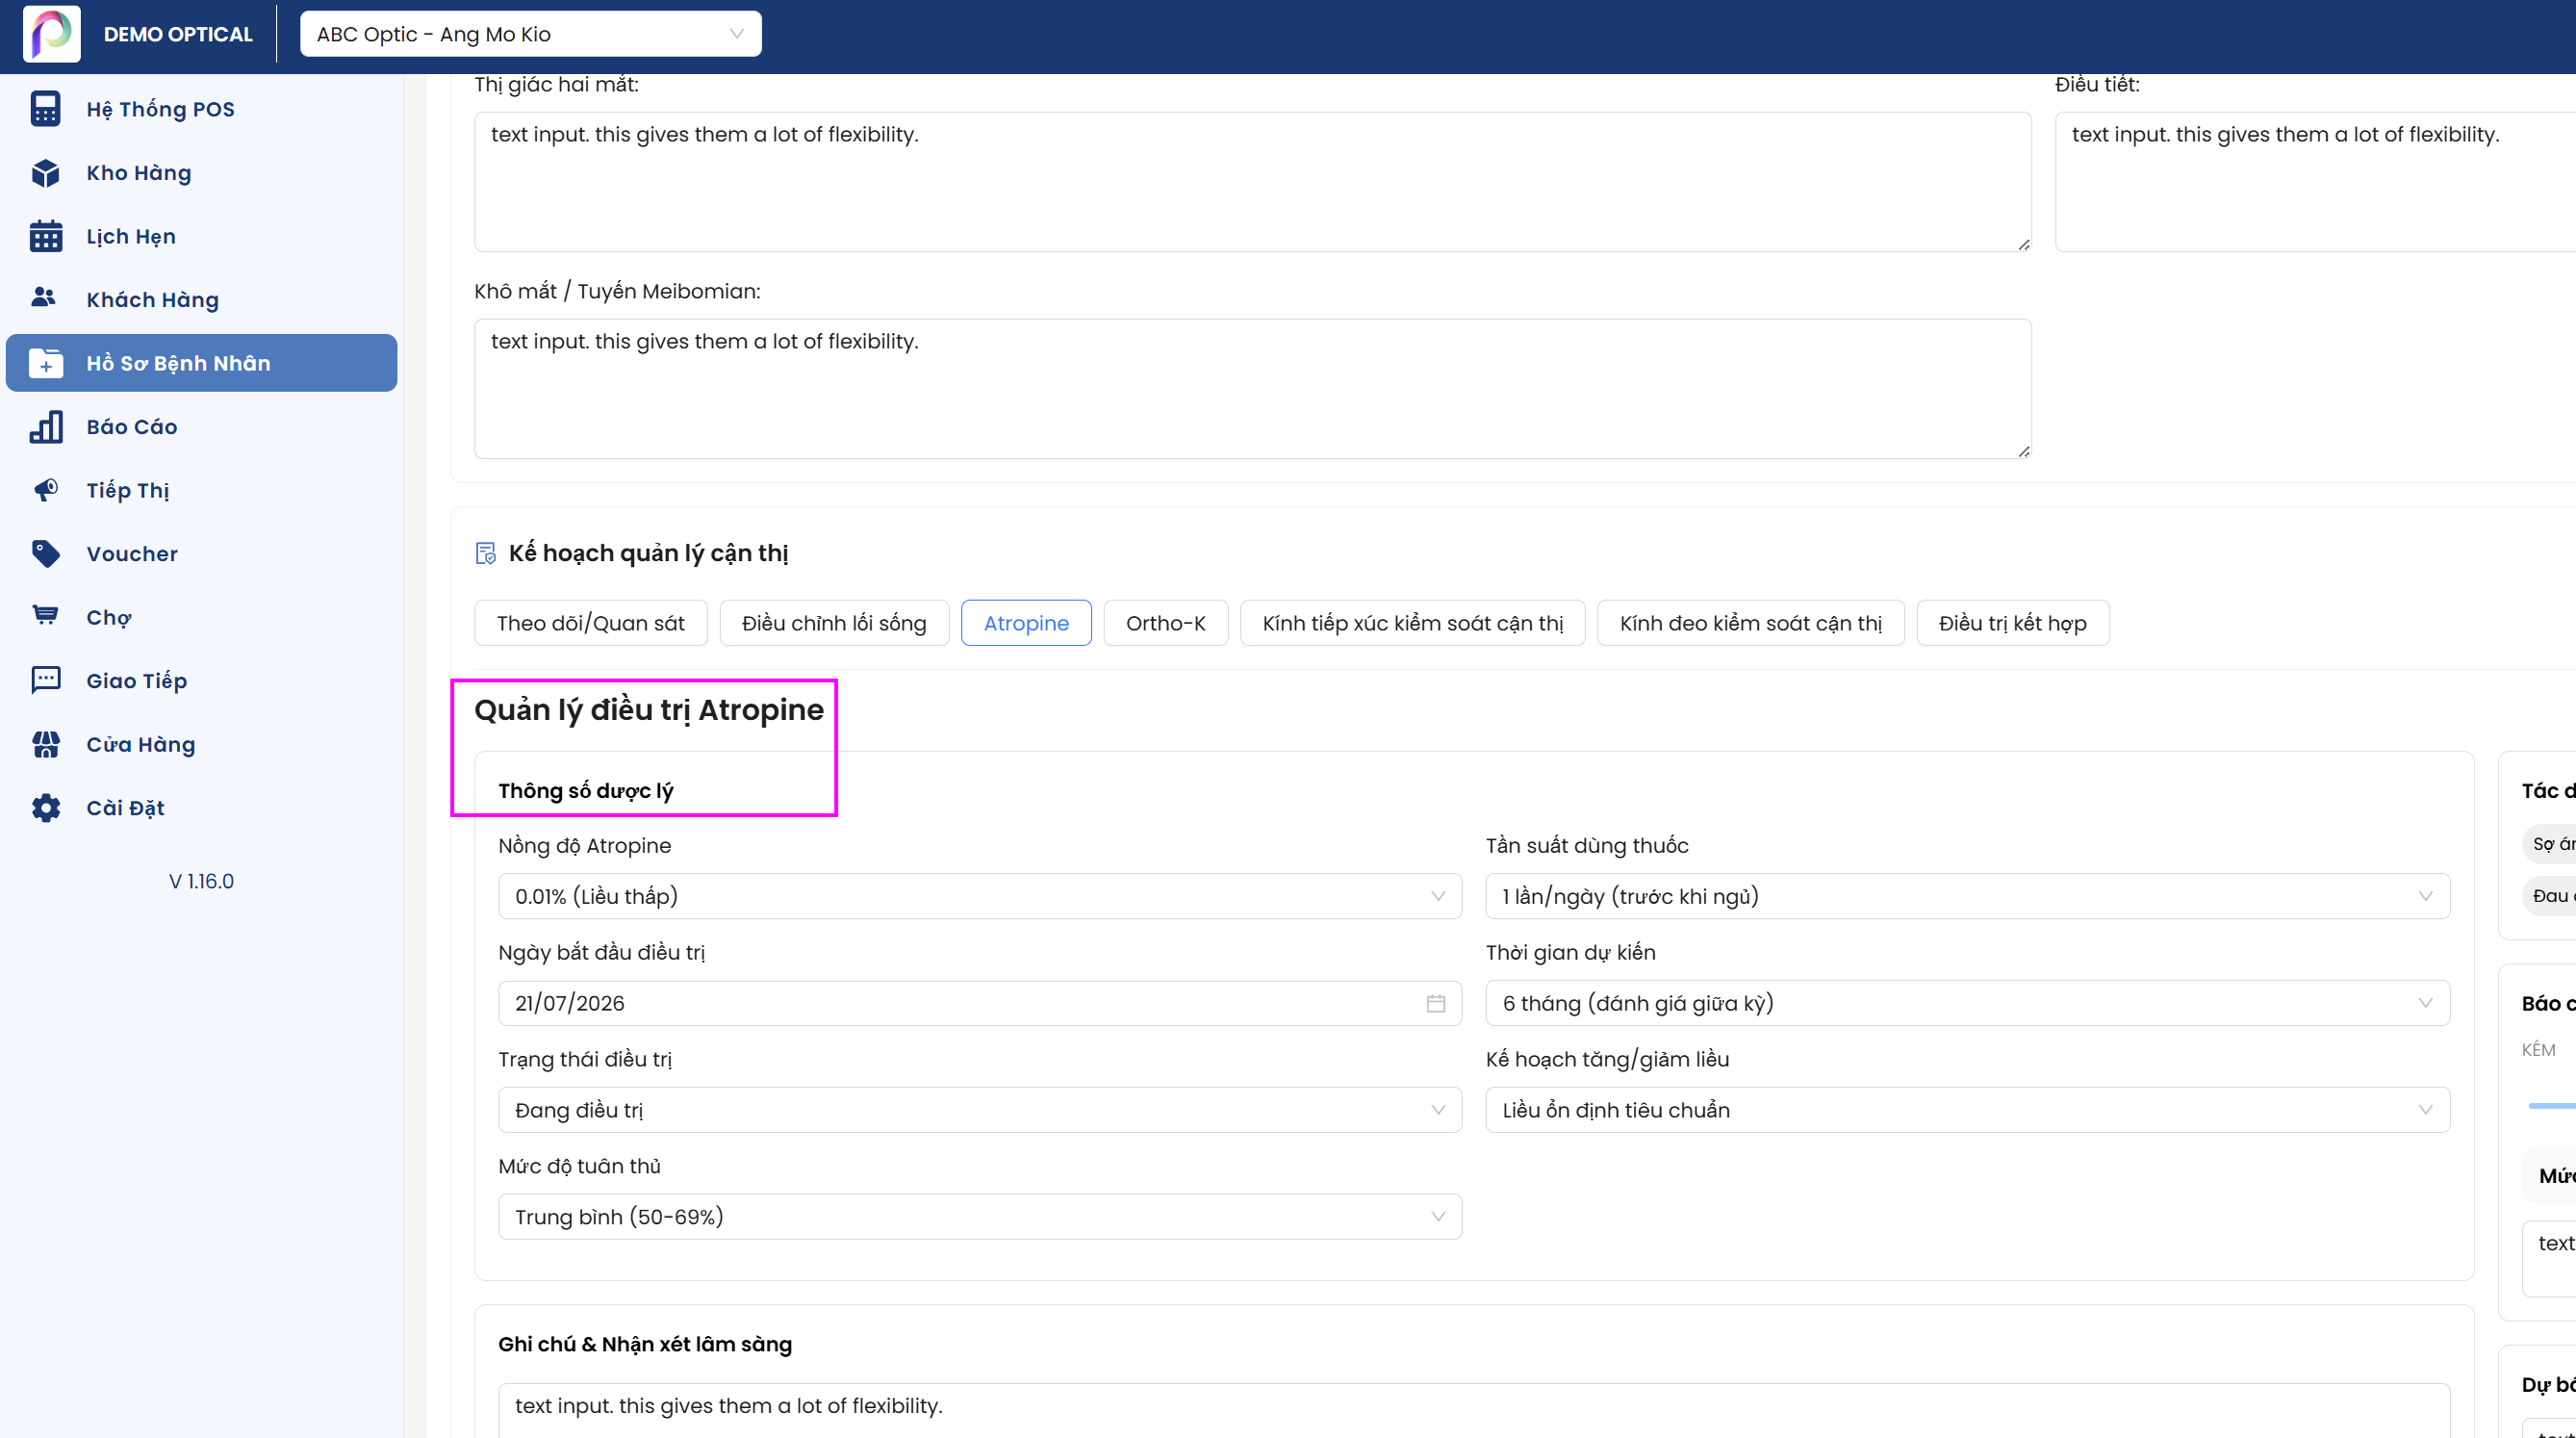Select the Kính đeo kiểm soát cận thị tab
2576x1438 pixels.
pyautogui.click(x=1750, y=623)
